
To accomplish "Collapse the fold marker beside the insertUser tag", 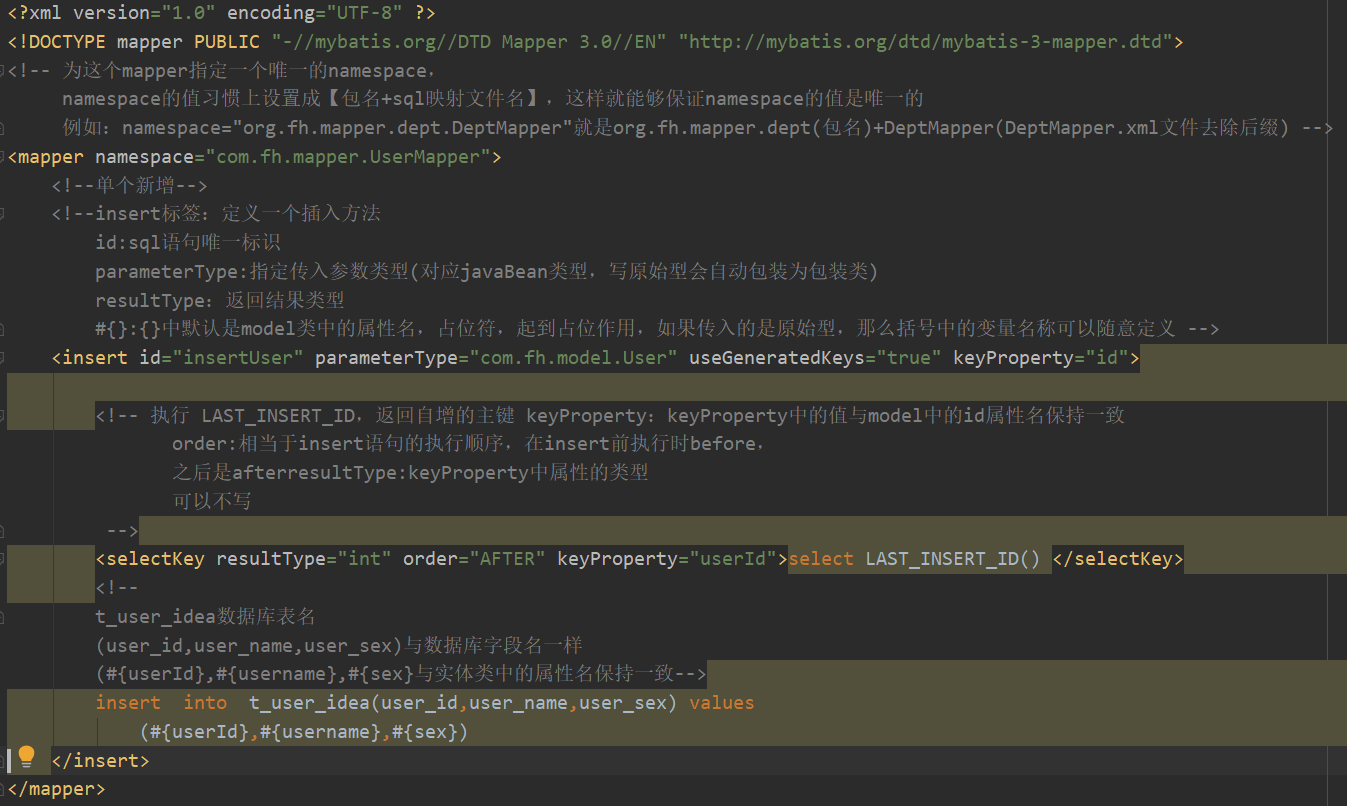I will click(3, 358).
